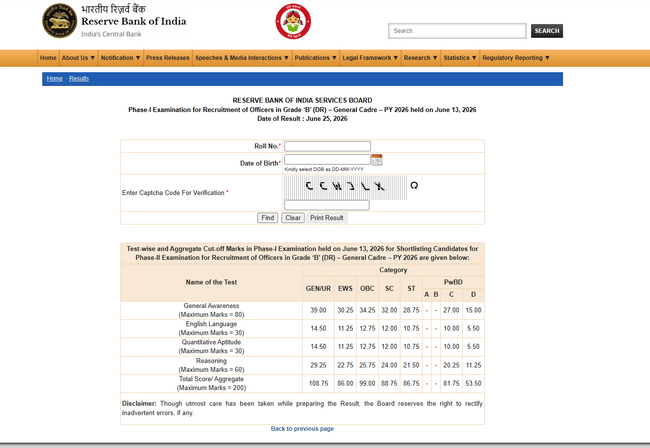
Task: Click the Reserve Bank of India emblem logo
Action: [x=60, y=21]
